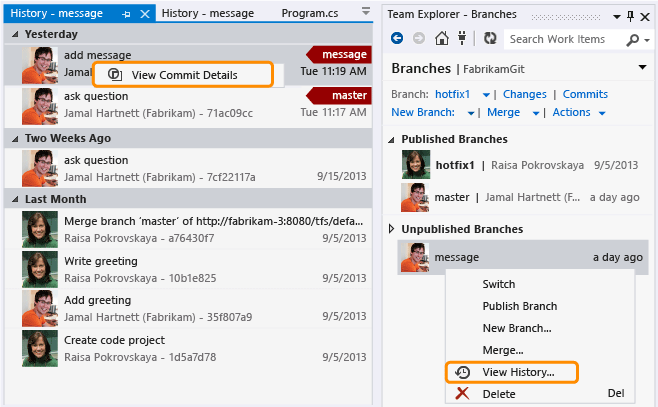Select the Merge branch 'master' commit
The width and height of the screenshot is (658, 407).
click(188, 229)
